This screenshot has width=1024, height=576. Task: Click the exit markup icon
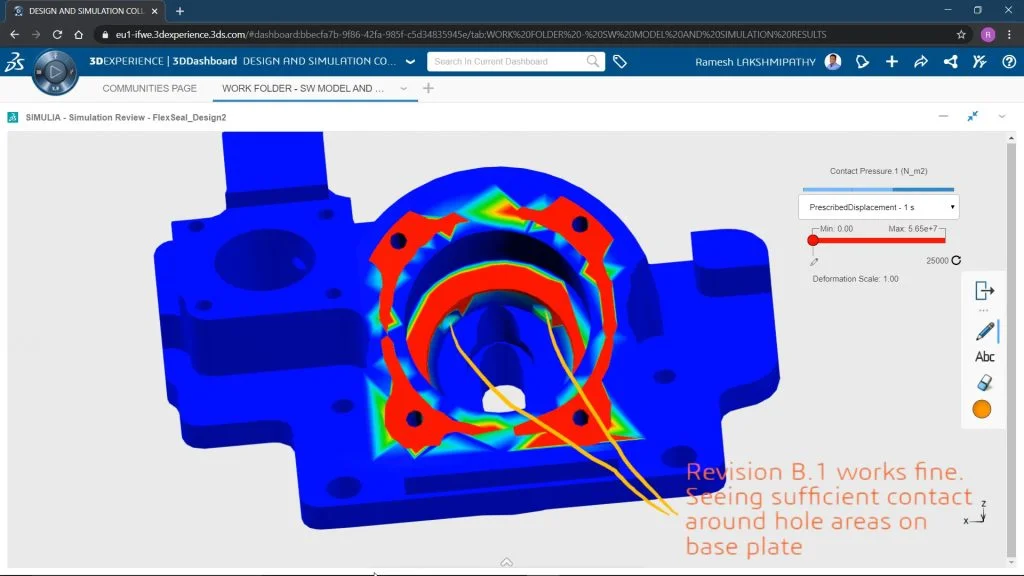click(x=984, y=291)
